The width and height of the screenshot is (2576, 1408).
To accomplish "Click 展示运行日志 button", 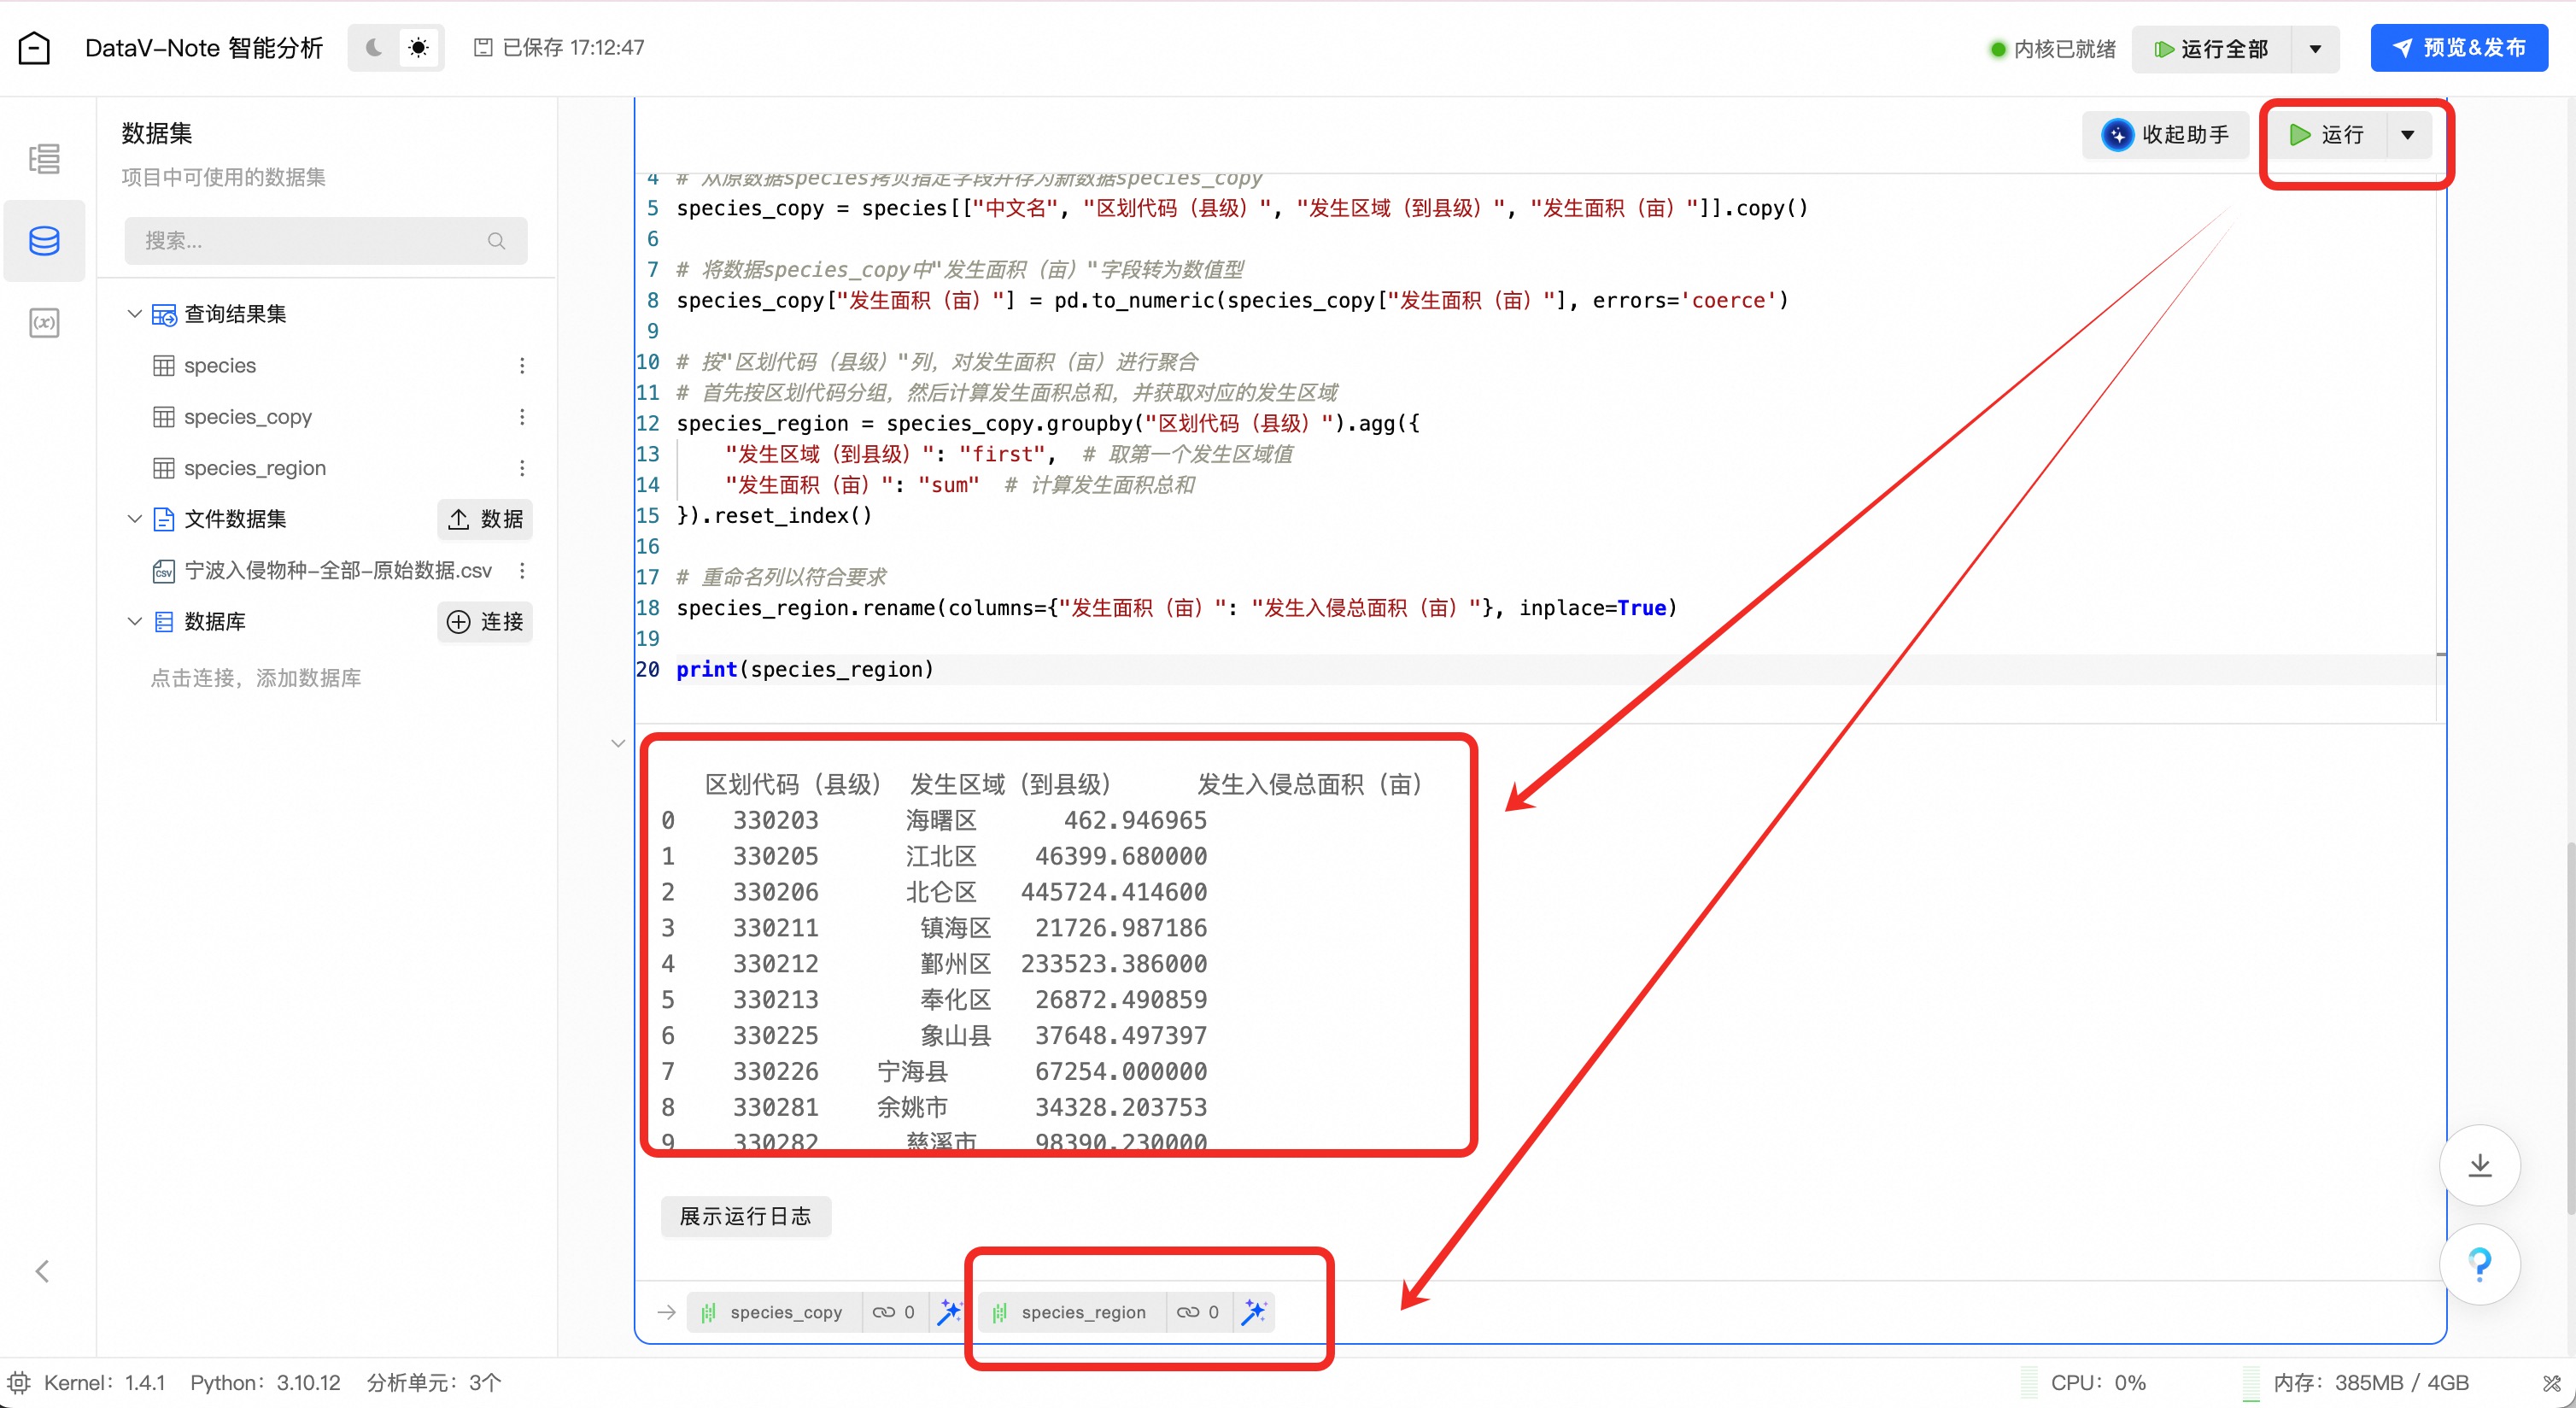I will pyautogui.click(x=745, y=1216).
